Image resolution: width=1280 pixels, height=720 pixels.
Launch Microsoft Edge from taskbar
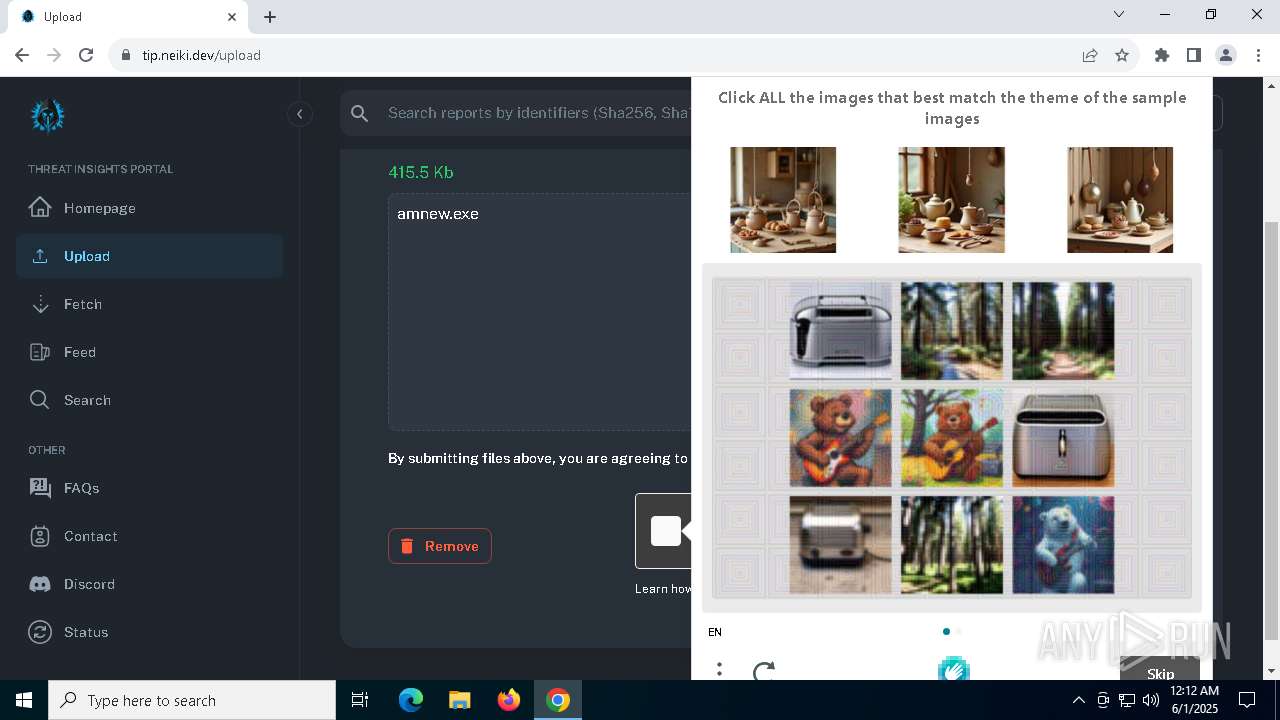[x=411, y=700]
